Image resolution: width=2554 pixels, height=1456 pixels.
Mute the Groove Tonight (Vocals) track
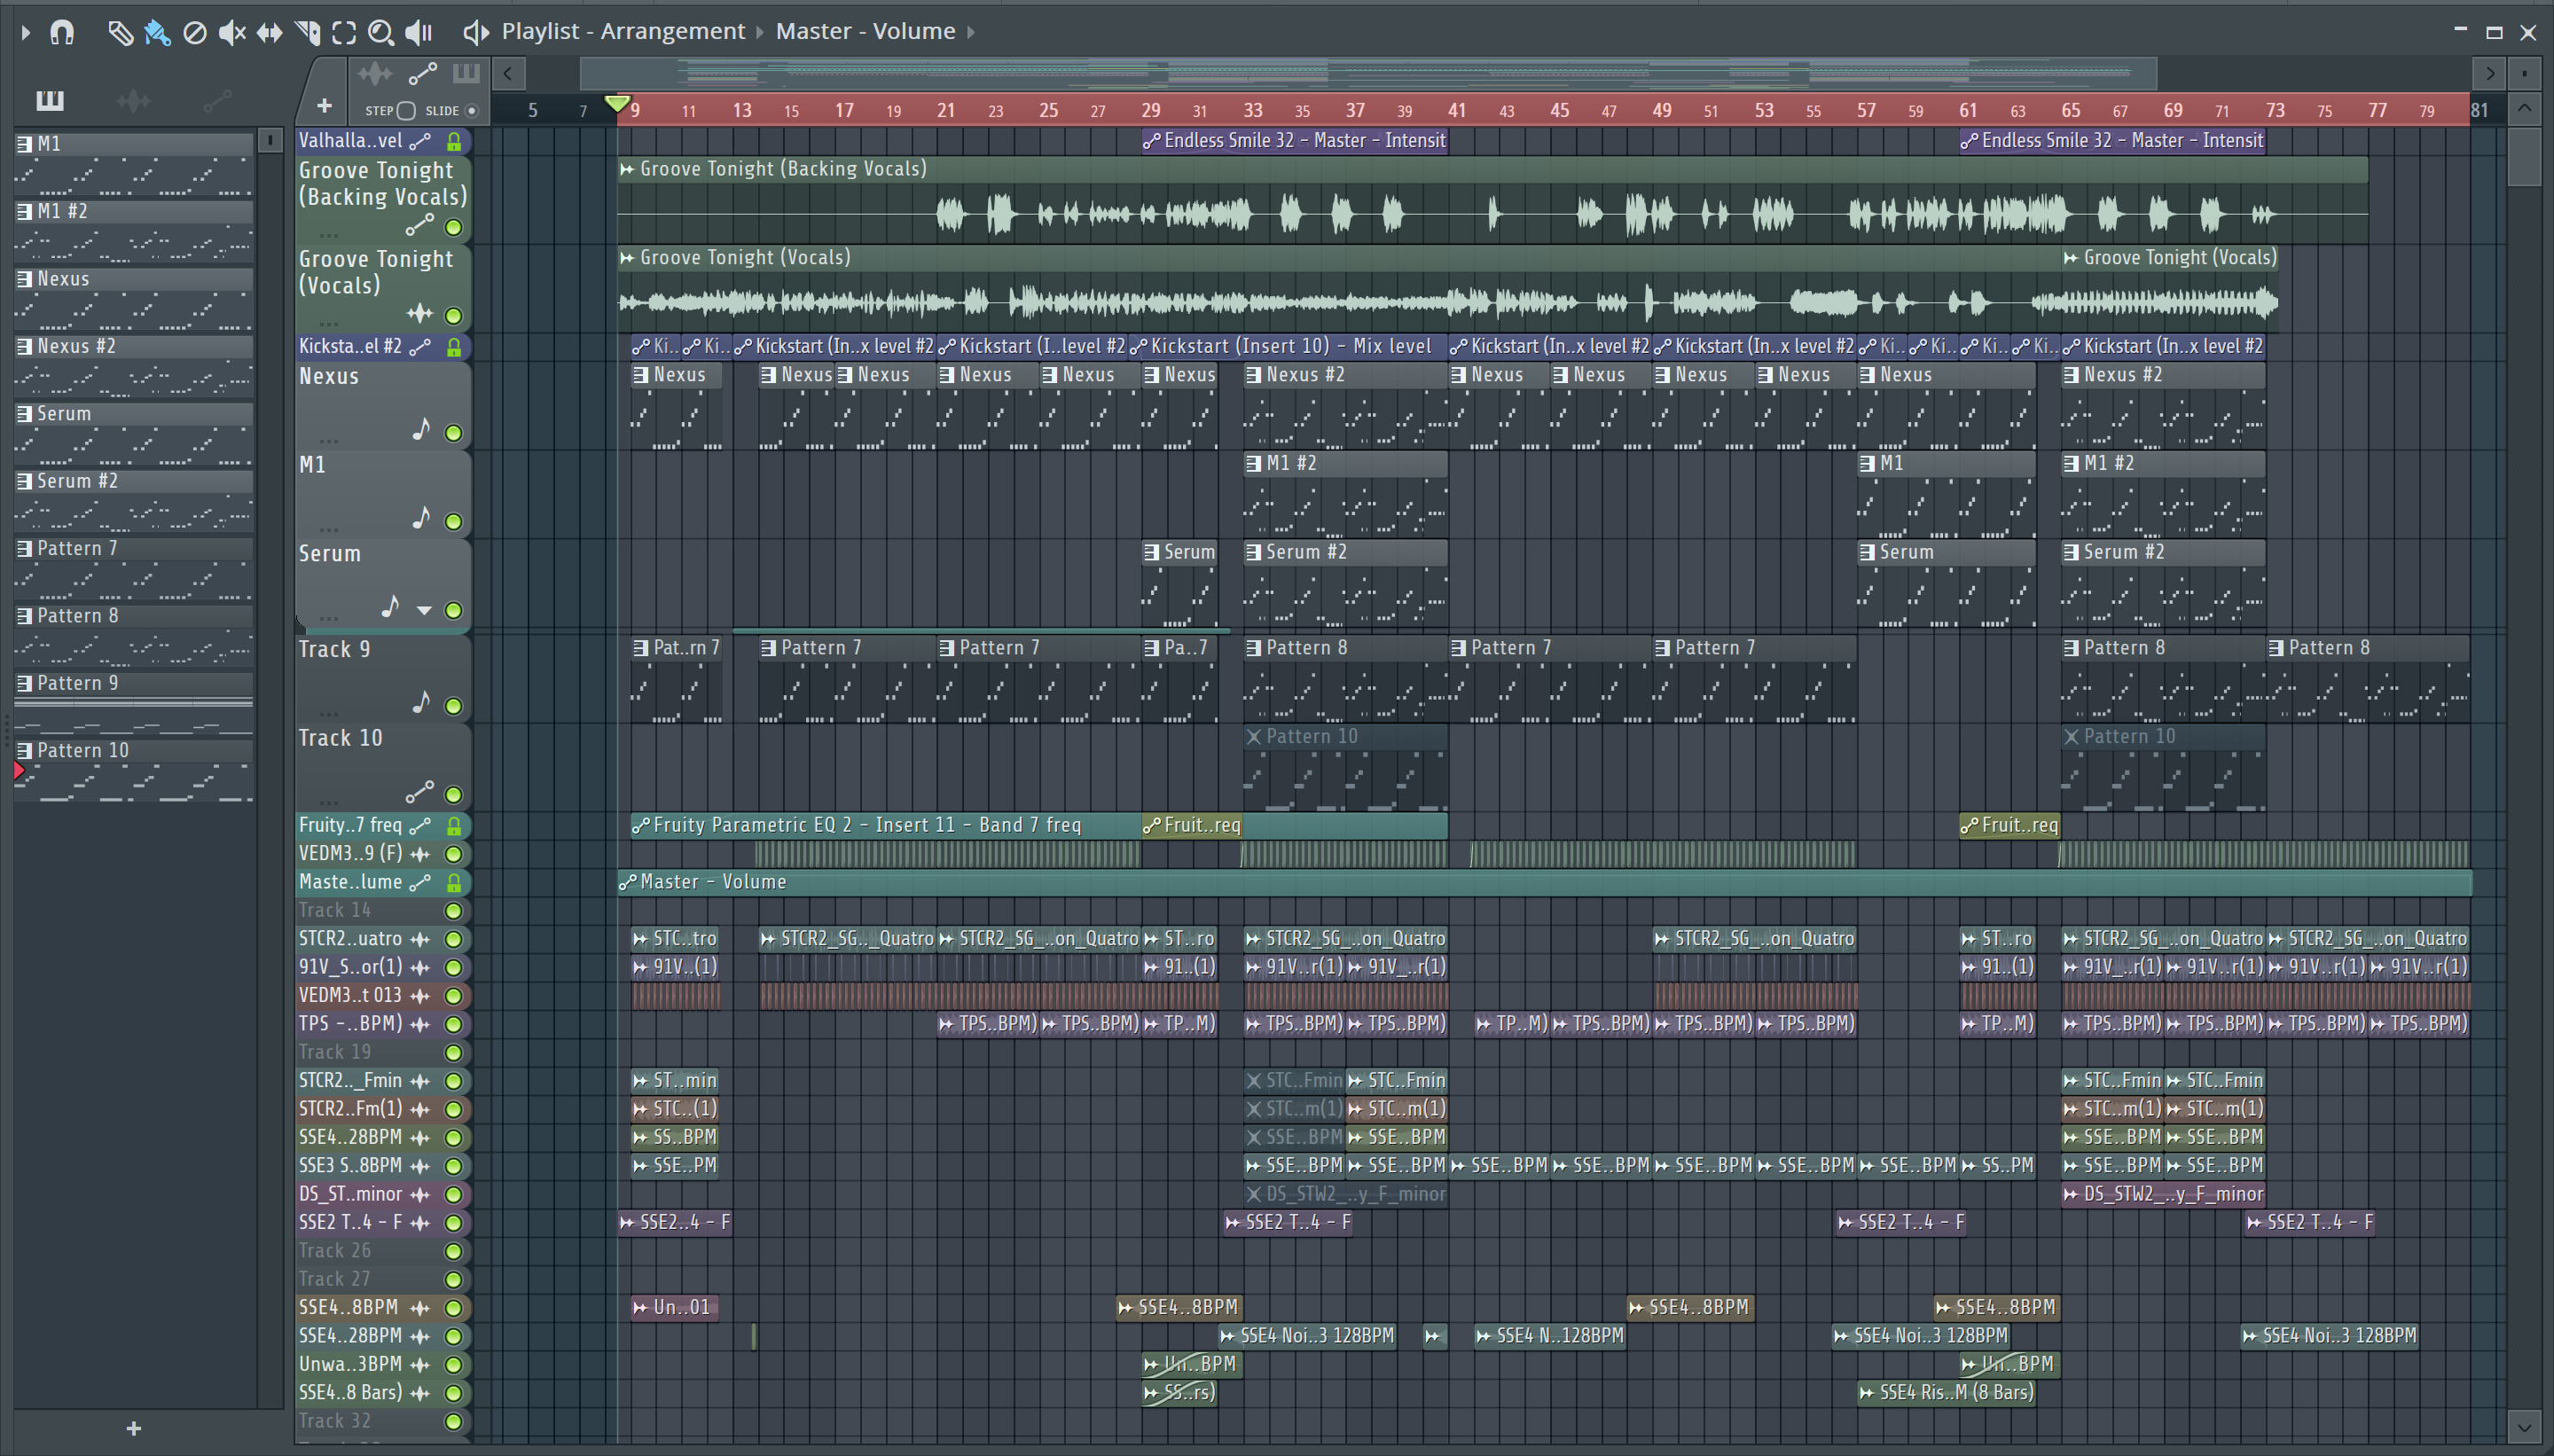coord(453,316)
